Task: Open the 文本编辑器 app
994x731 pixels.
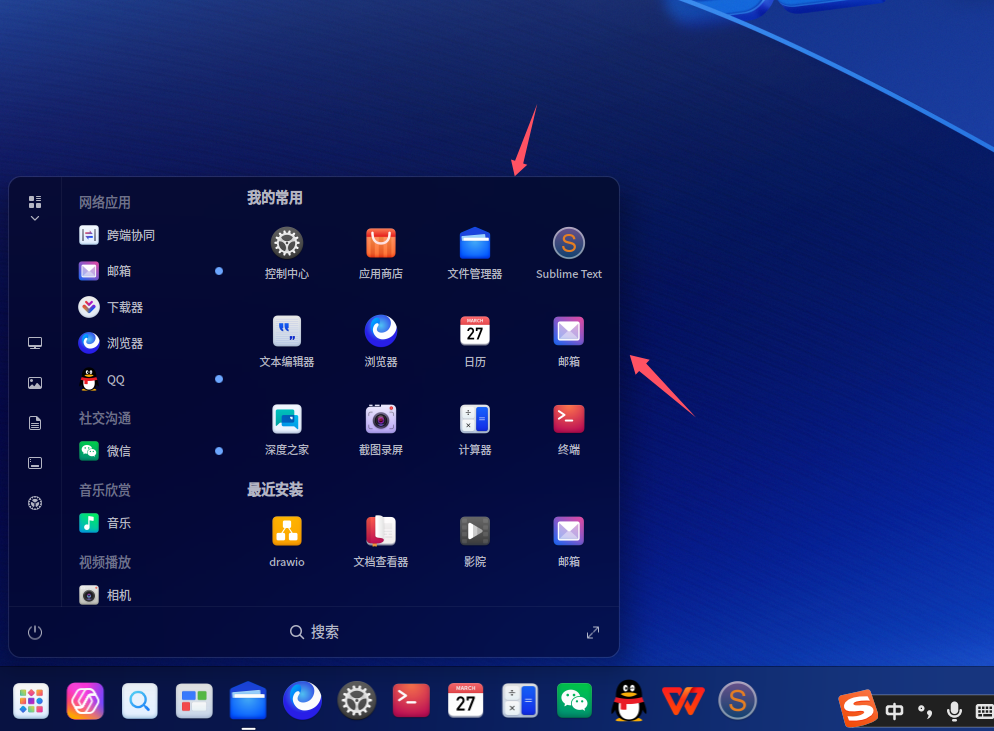Action: 287,341
